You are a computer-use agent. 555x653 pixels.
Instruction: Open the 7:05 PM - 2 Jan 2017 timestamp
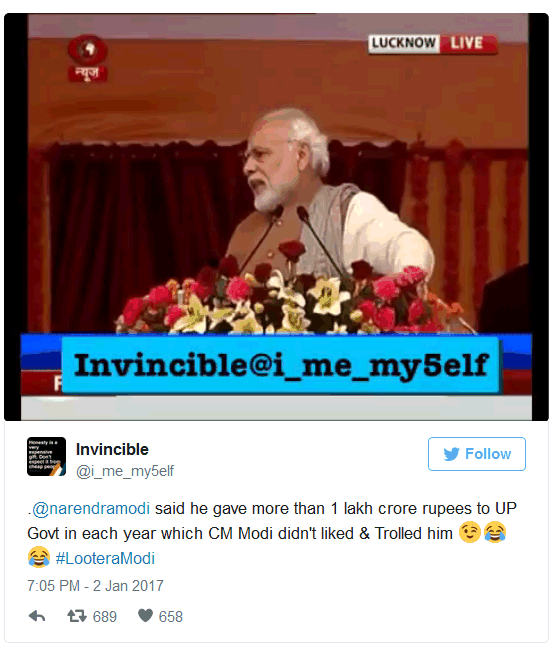point(95,586)
